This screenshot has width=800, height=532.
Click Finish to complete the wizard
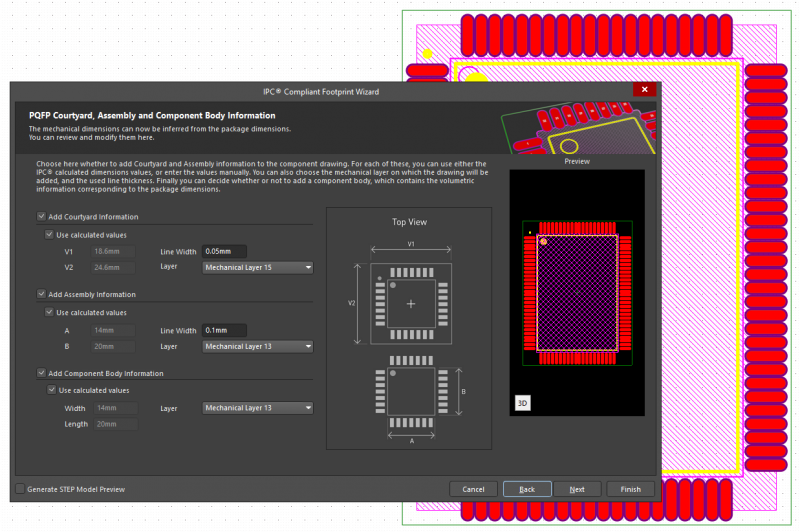coord(630,489)
